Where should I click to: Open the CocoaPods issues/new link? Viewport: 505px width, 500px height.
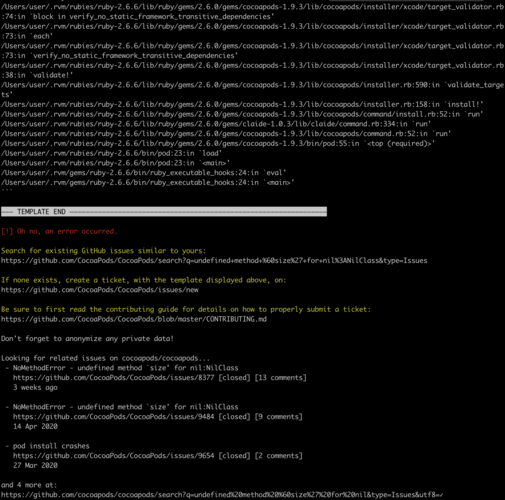click(100, 290)
